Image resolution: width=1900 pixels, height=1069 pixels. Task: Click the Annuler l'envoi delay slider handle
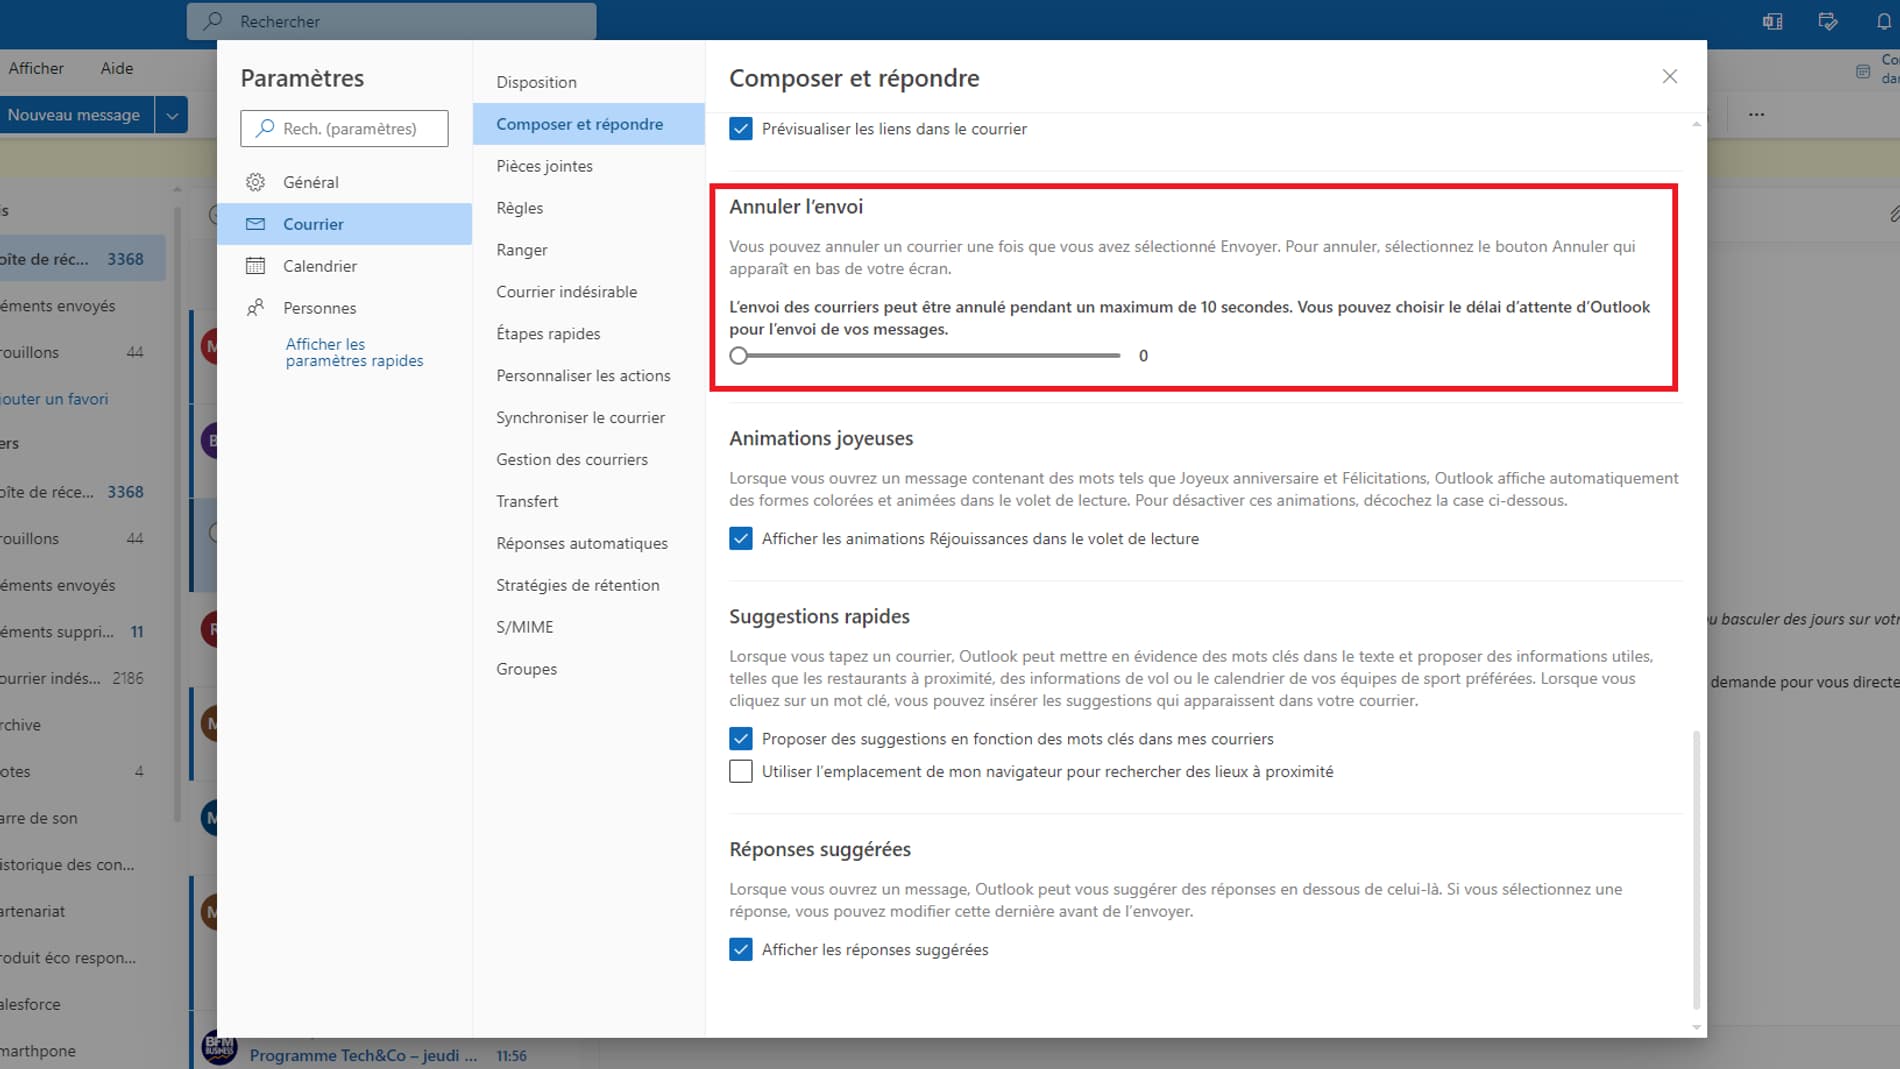739,356
